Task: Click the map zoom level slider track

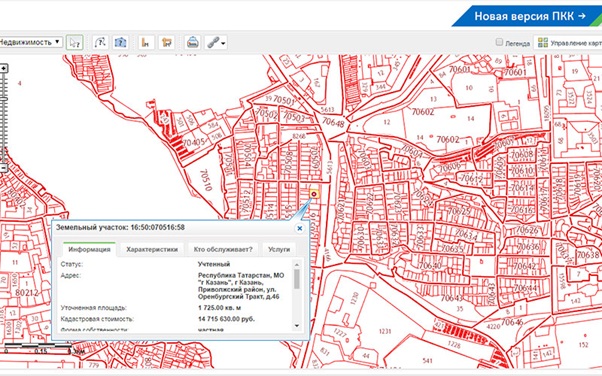Action: click(x=4, y=118)
